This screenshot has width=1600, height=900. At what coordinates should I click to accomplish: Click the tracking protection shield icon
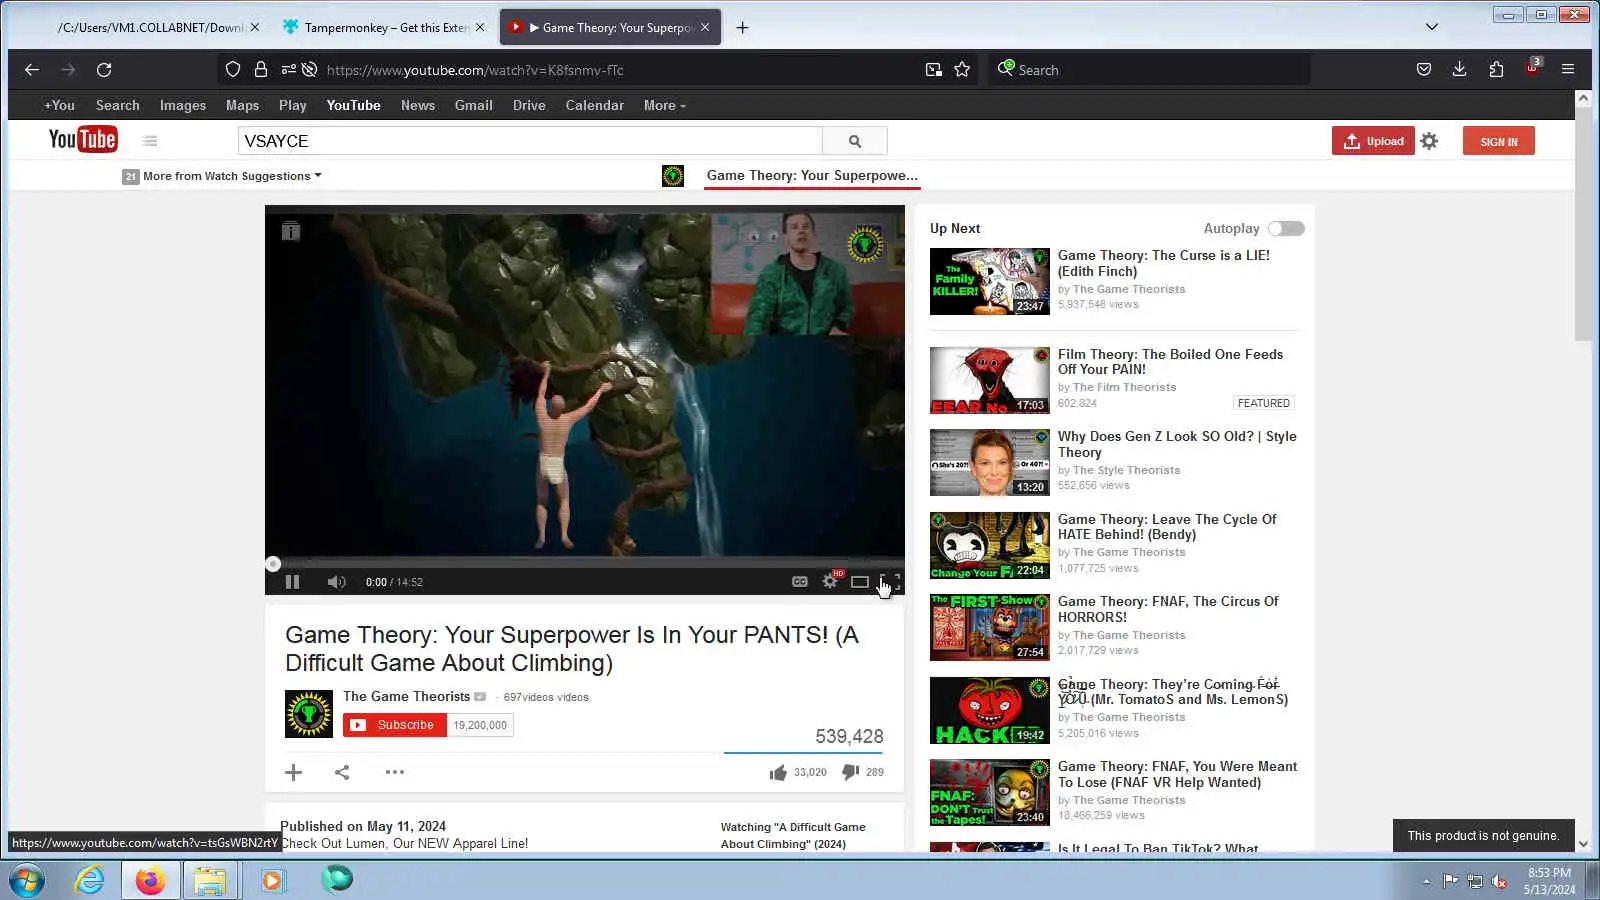[x=233, y=70]
